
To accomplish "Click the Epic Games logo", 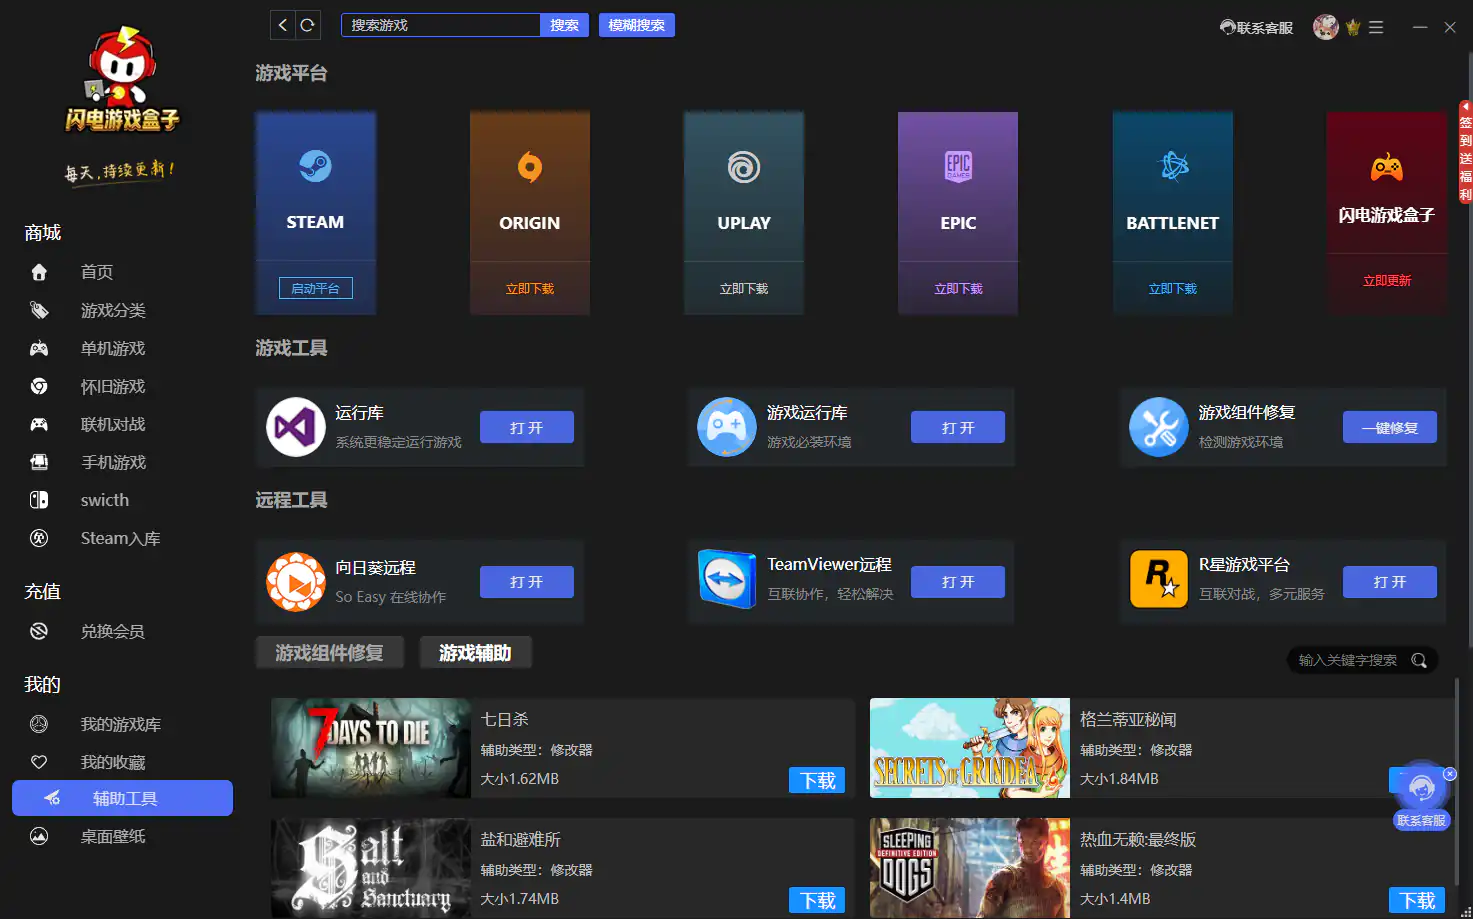I will coord(958,166).
